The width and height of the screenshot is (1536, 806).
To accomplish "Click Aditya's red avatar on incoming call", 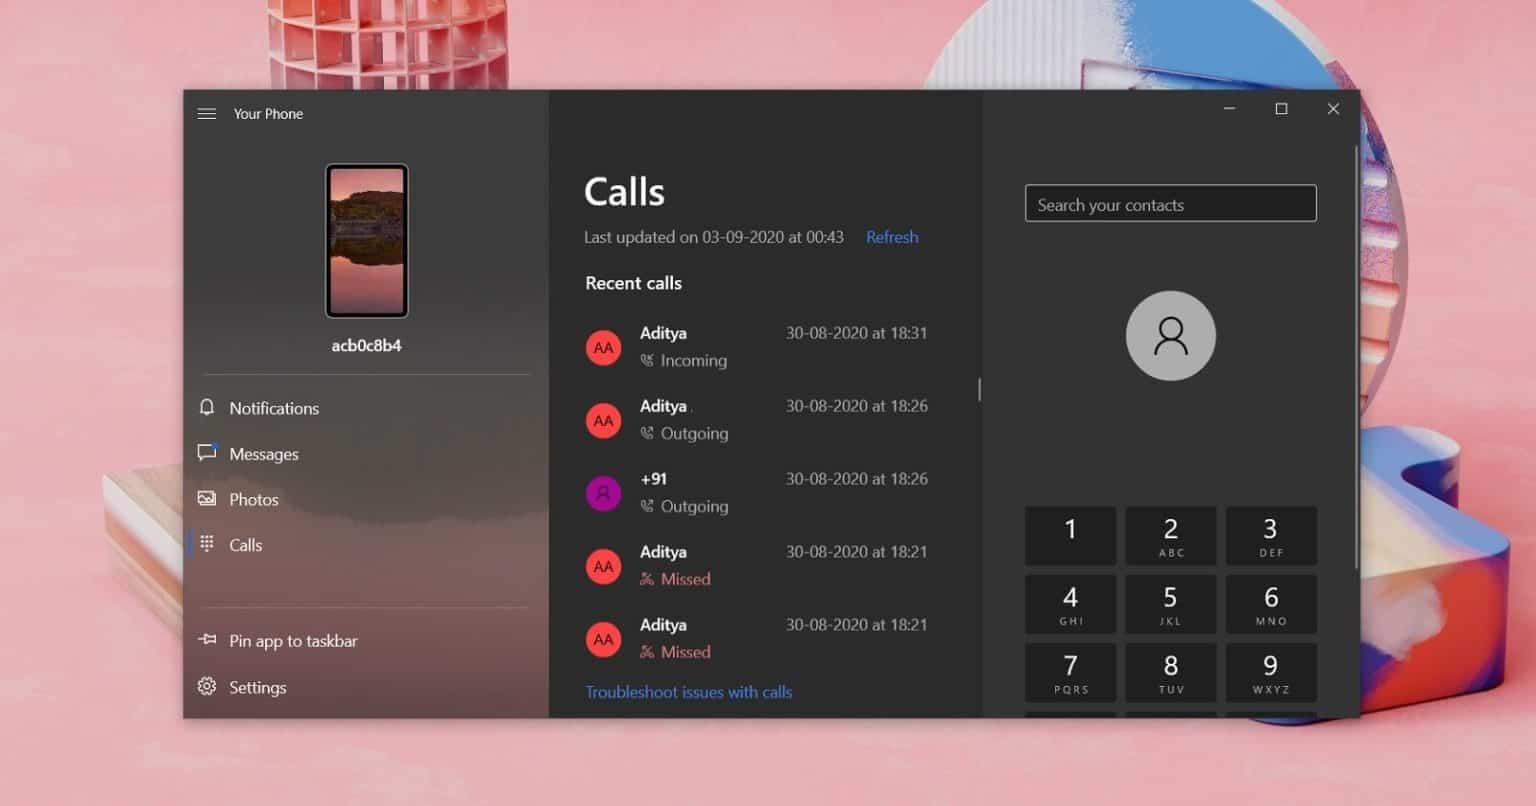I will [x=603, y=347].
